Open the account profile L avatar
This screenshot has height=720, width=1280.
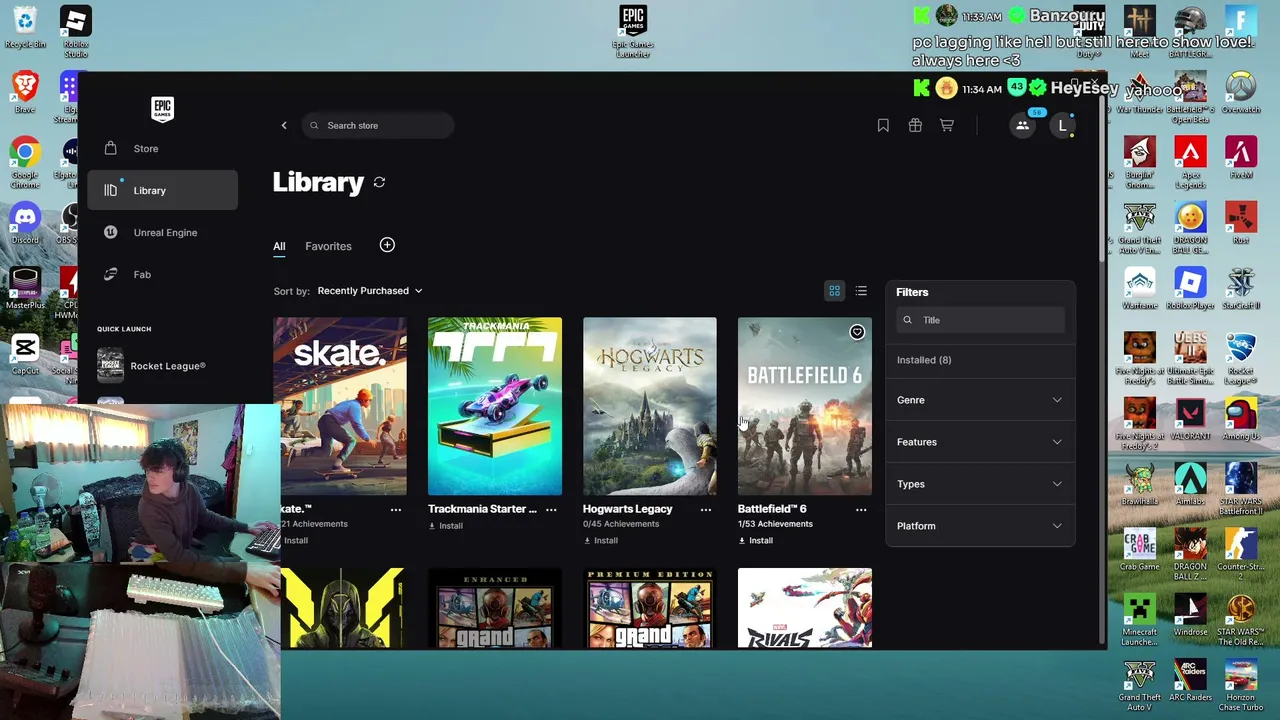coord(1062,125)
